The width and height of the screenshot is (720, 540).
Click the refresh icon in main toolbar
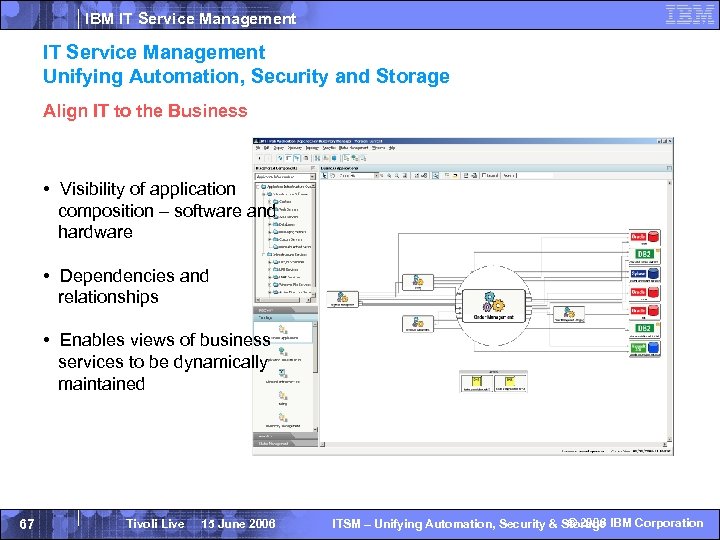(x=280, y=158)
